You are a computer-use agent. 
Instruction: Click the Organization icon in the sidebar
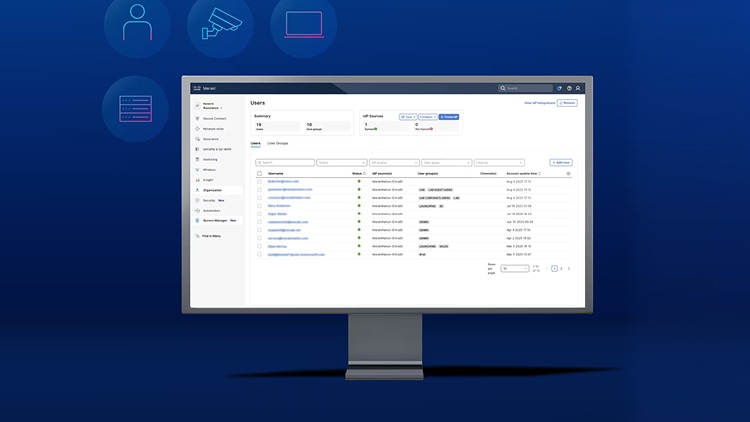click(197, 190)
